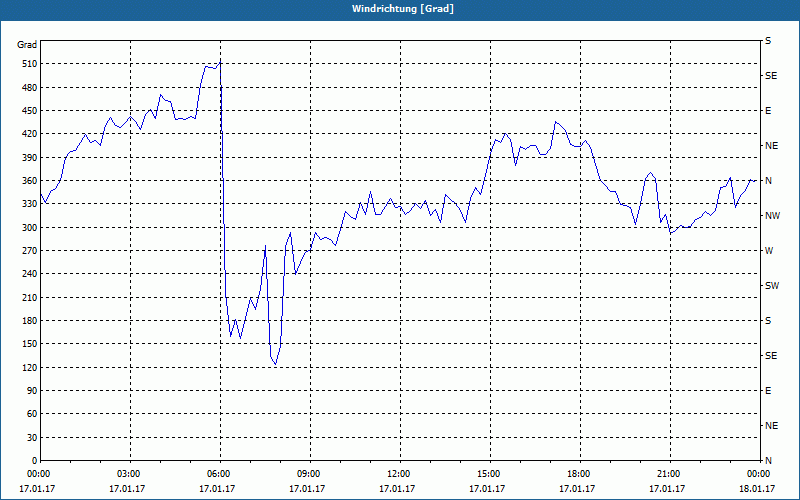The height and width of the screenshot is (500, 800).
Task: Click the SE compass label beside 480 gridline
Action: [771, 76]
